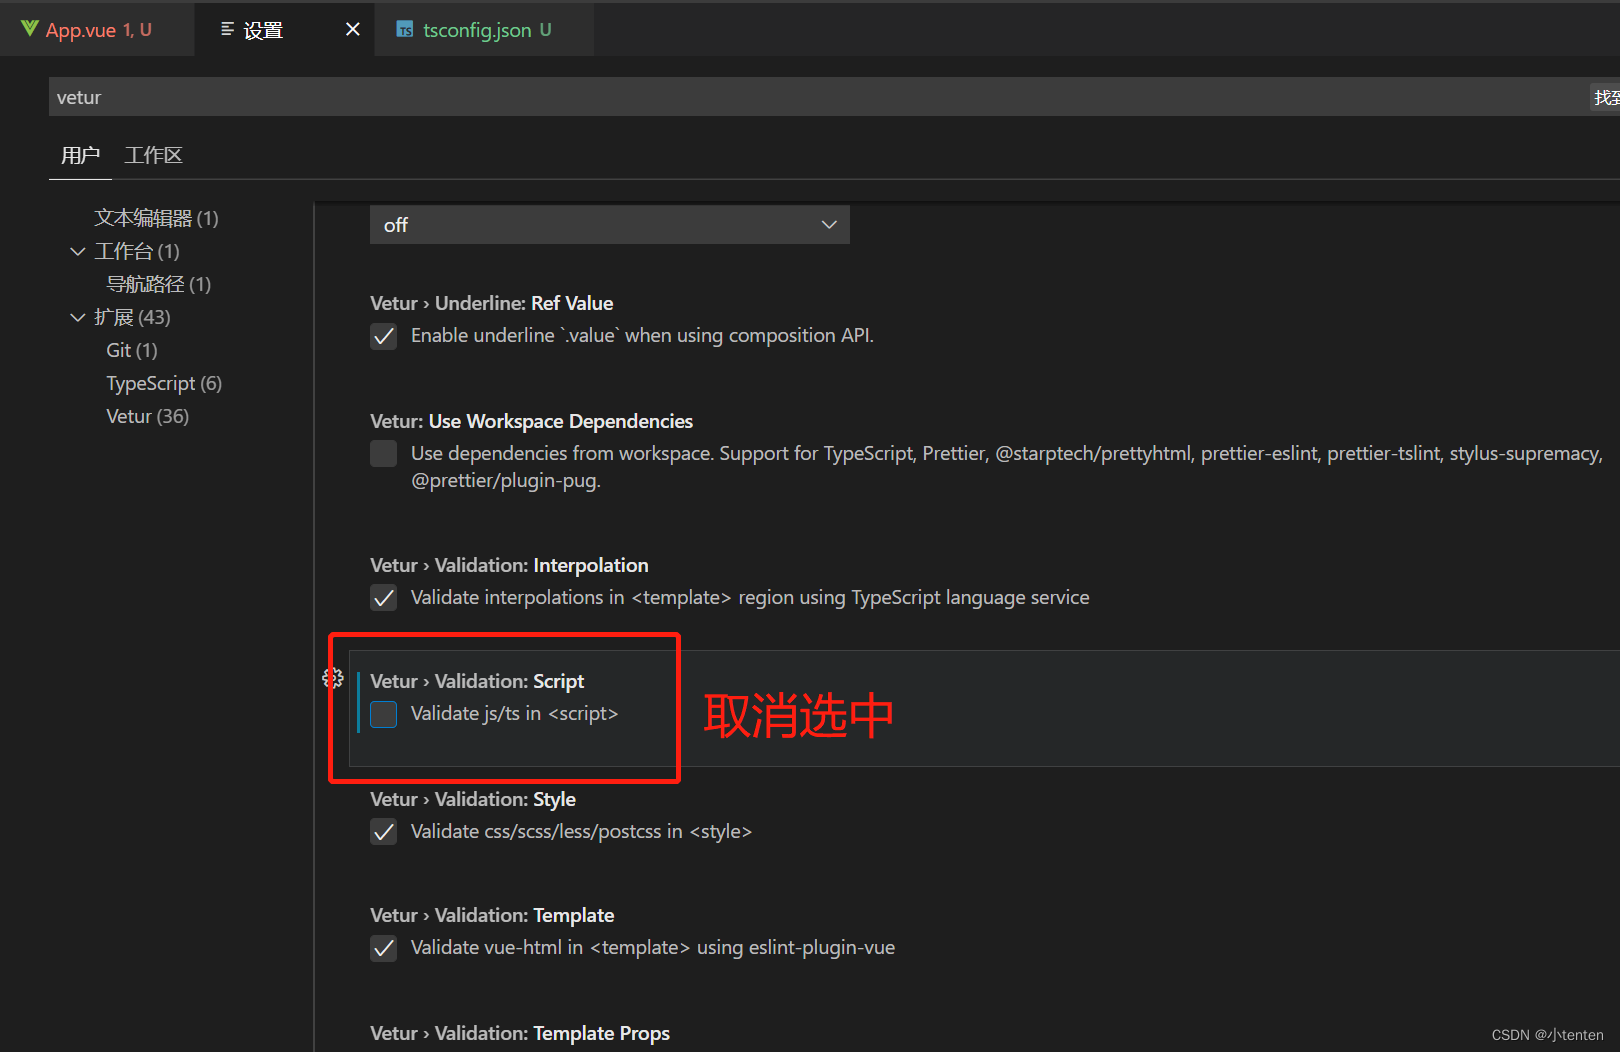This screenshot has height=1052, width=1620.
Task: Click the Vetur Validation: Style title
Action: 473,799
